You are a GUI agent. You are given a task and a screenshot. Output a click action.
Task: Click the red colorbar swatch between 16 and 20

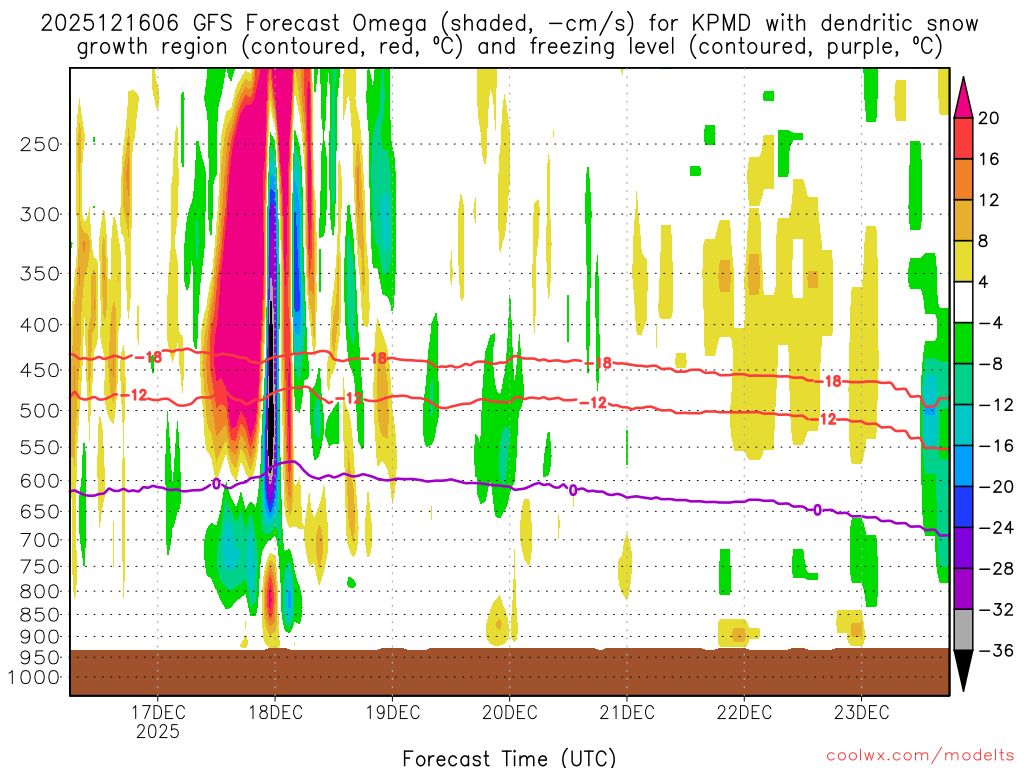(x=963, y=138)
